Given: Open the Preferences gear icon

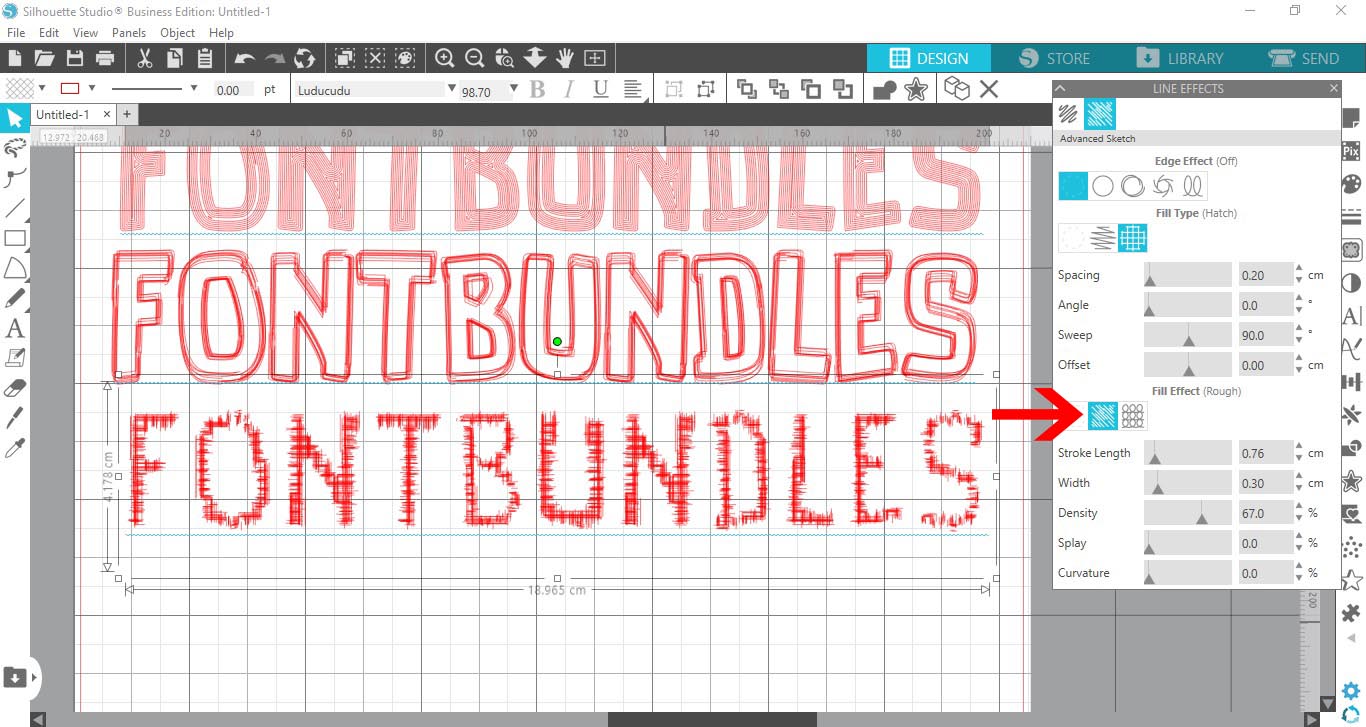Looking at the screenshot, I should pyautogui.click(x=1351, y=691).
